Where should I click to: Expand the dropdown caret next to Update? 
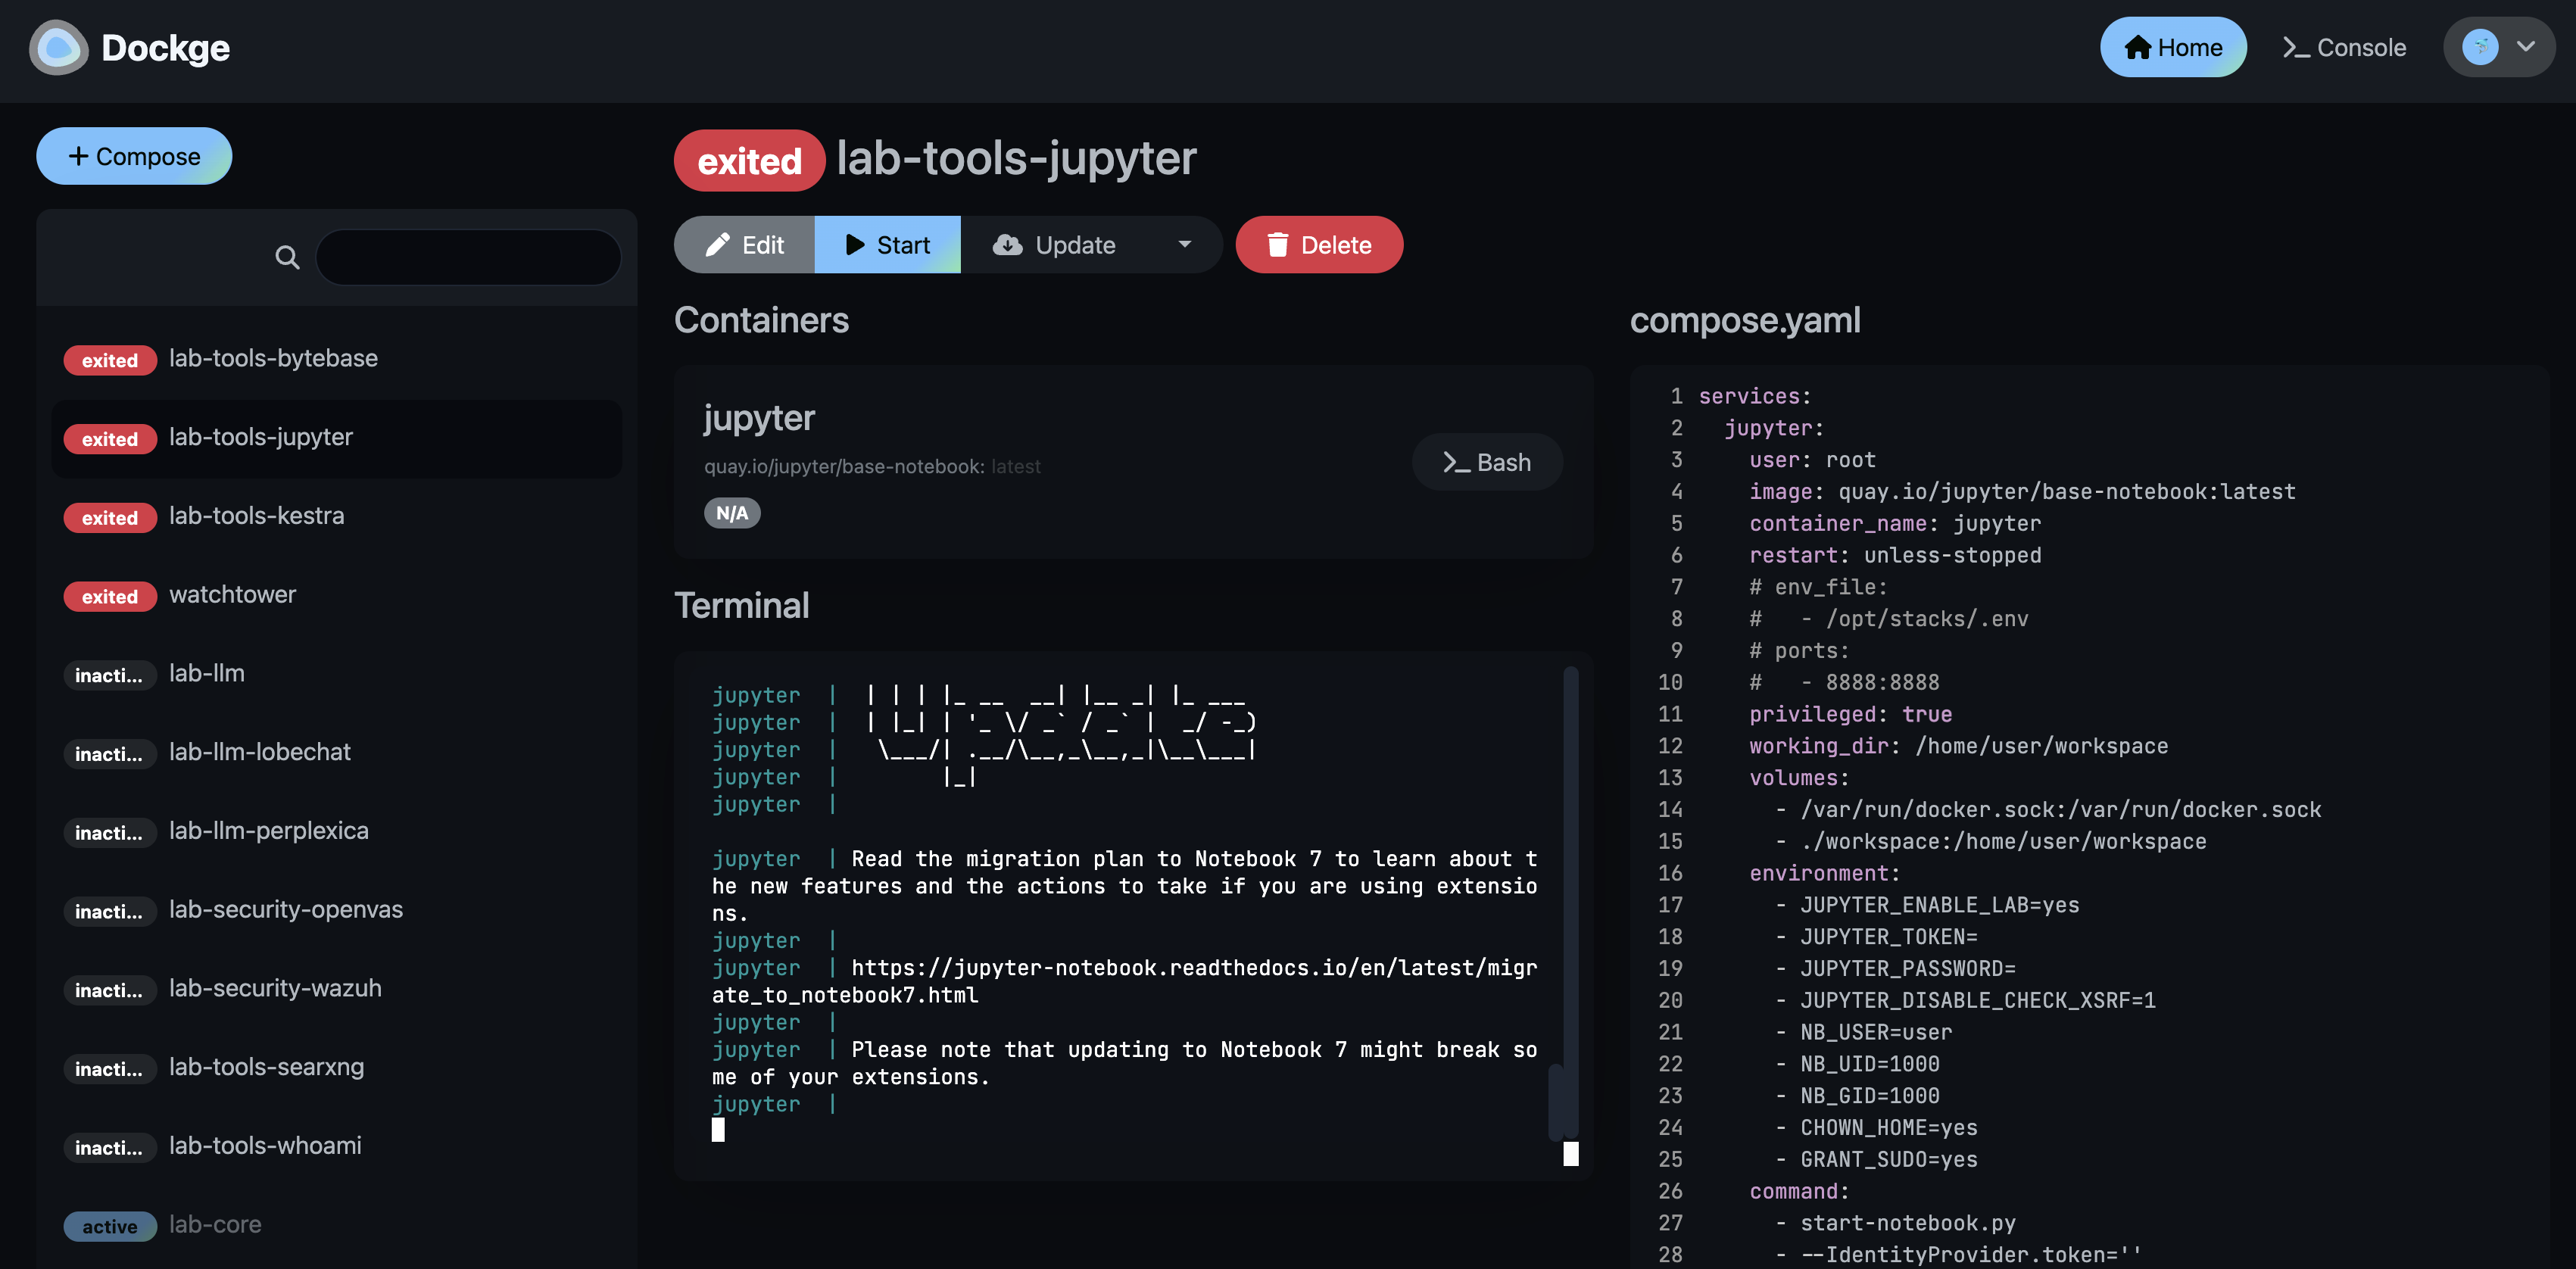click(1185, 244)
